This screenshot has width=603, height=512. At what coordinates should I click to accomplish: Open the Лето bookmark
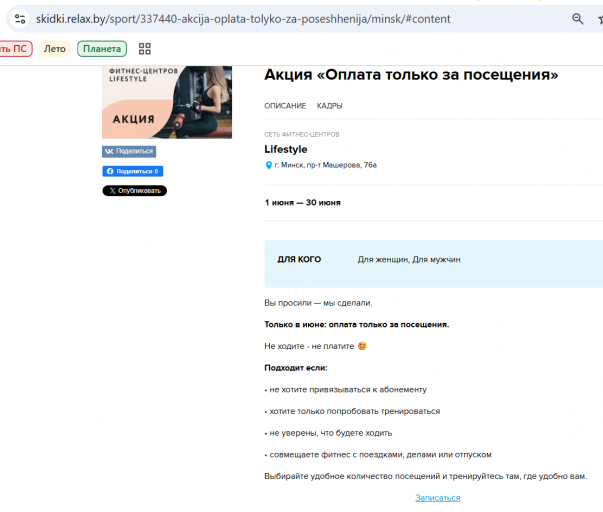pos(55,49)
